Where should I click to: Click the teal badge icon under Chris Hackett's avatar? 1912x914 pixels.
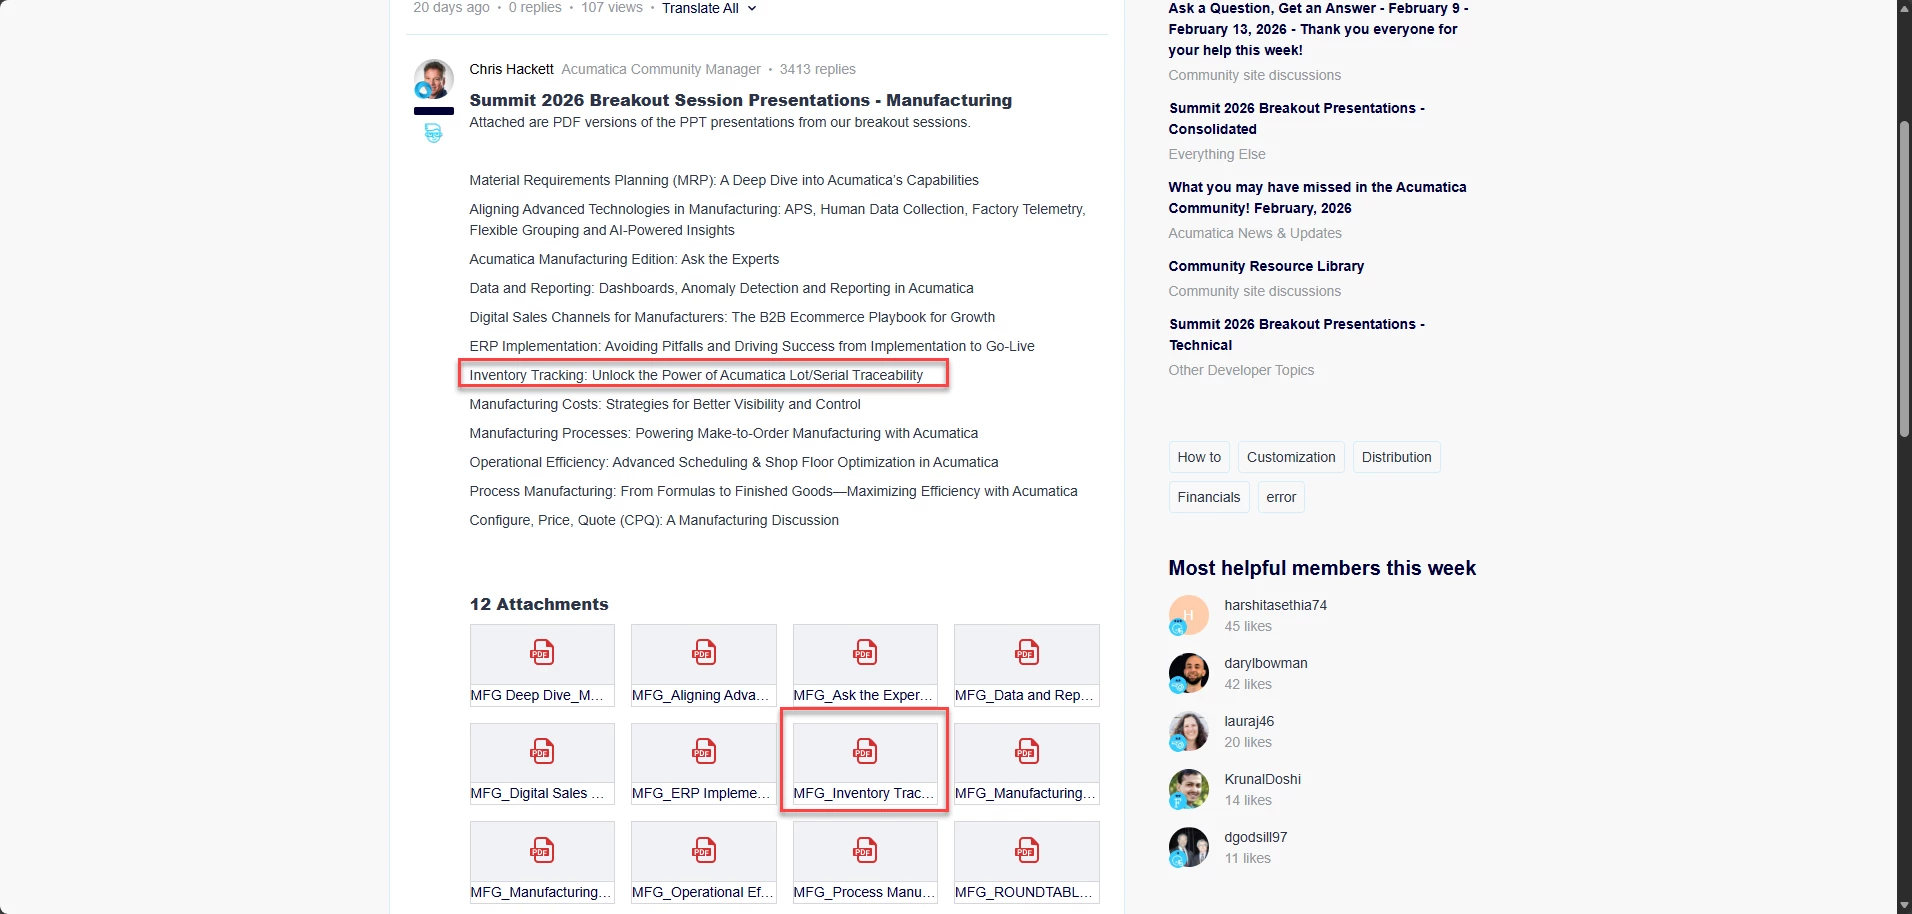(433, 133)
